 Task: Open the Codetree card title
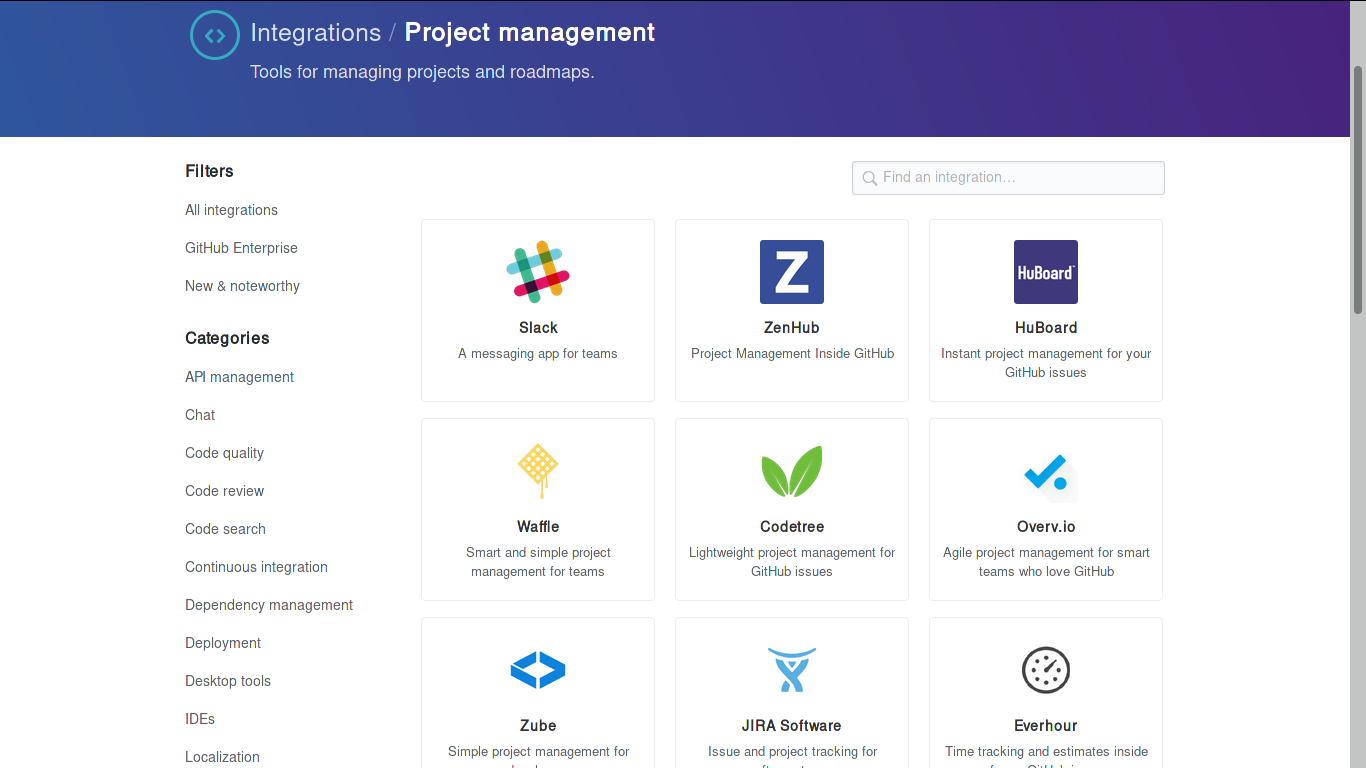[792, 527]
